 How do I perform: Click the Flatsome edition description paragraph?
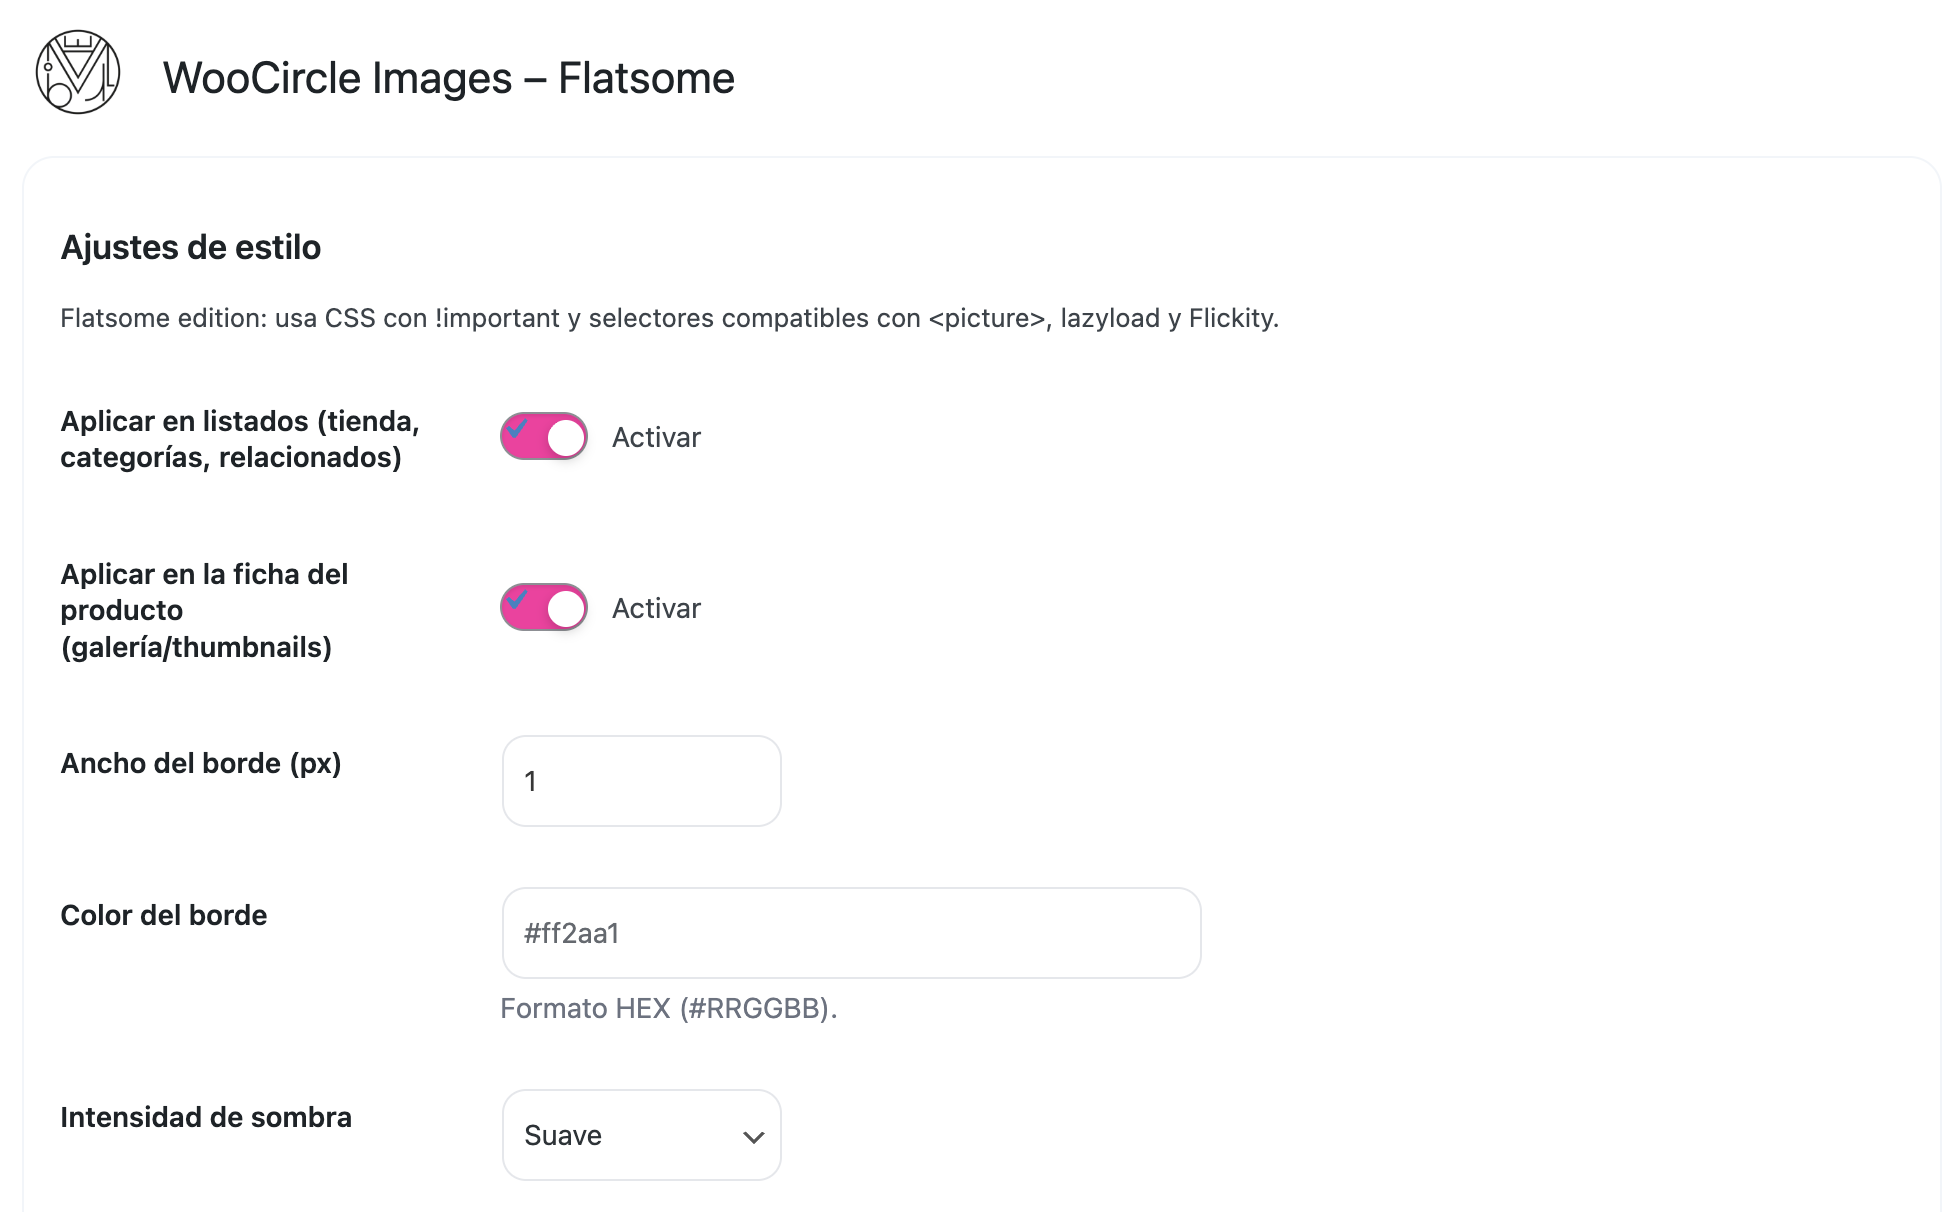(x=670, y=318)
